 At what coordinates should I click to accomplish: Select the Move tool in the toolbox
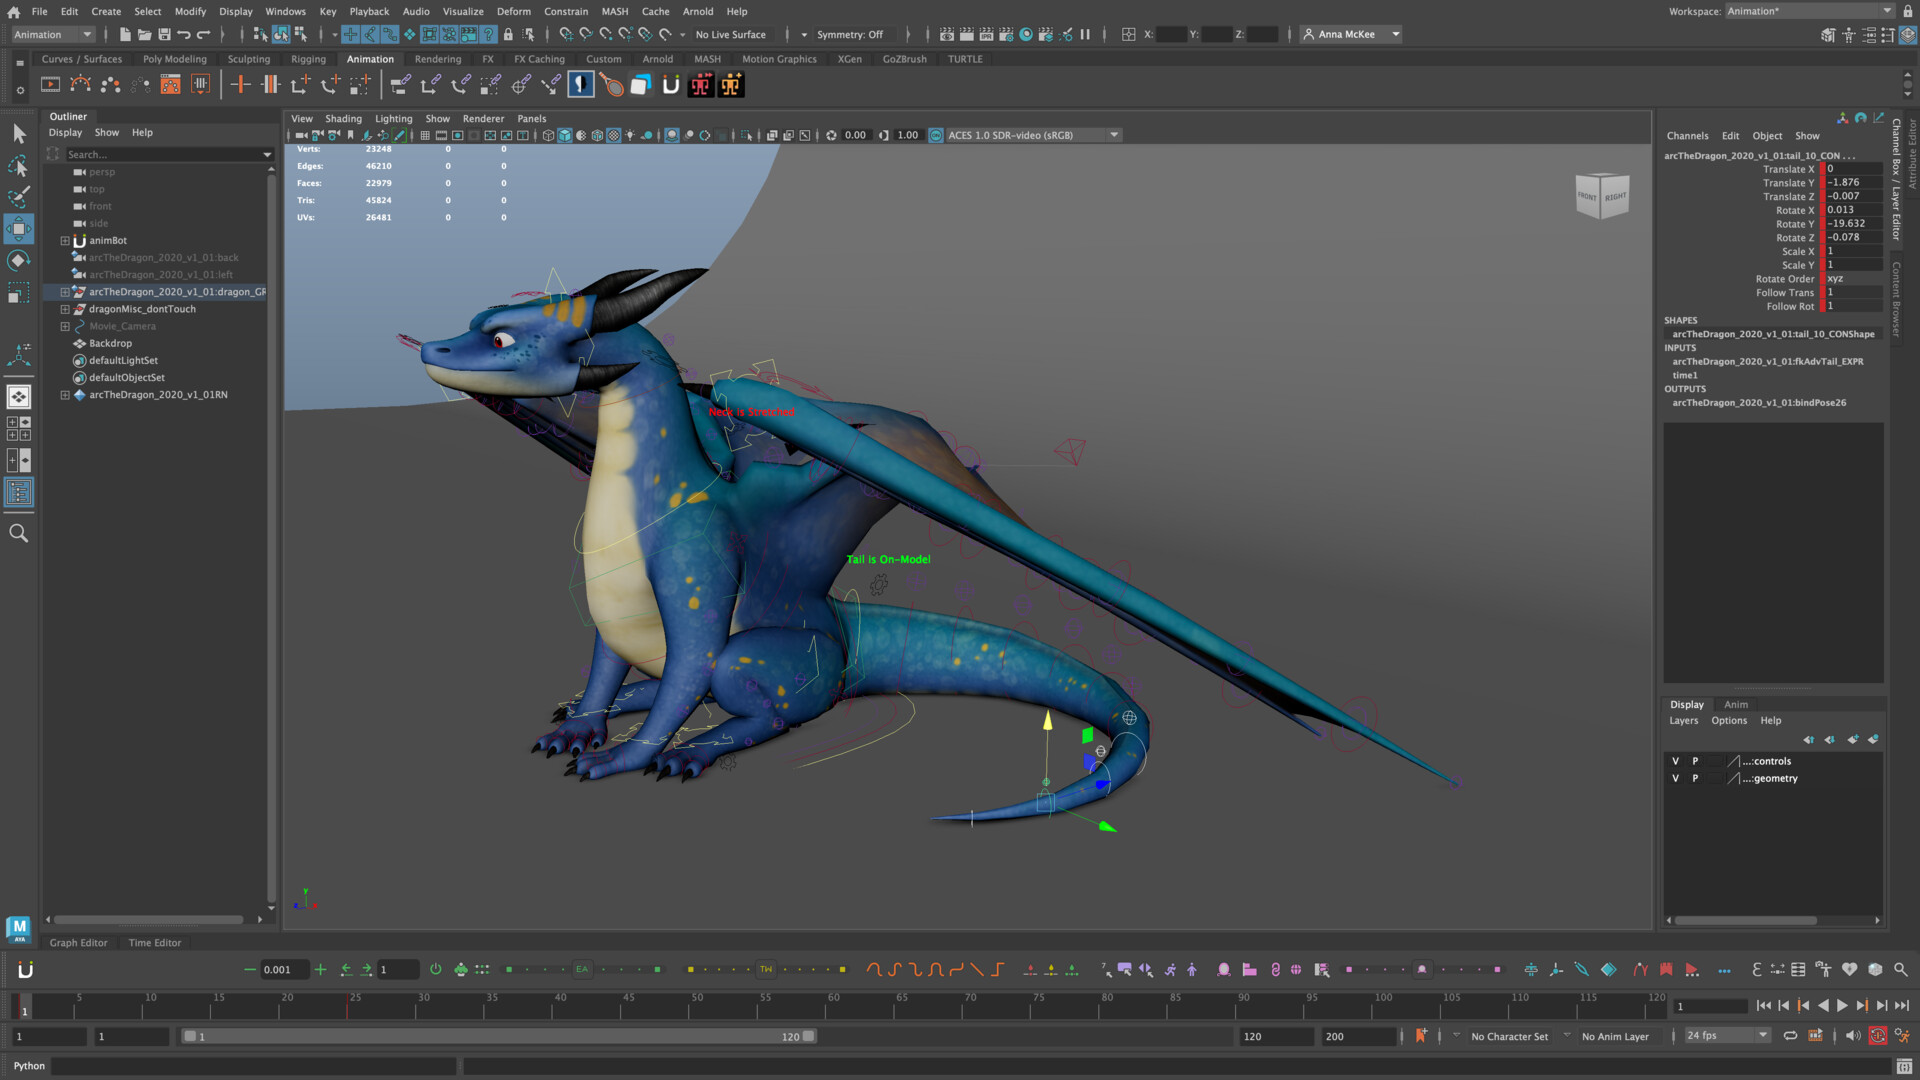(x=19, y=229)
